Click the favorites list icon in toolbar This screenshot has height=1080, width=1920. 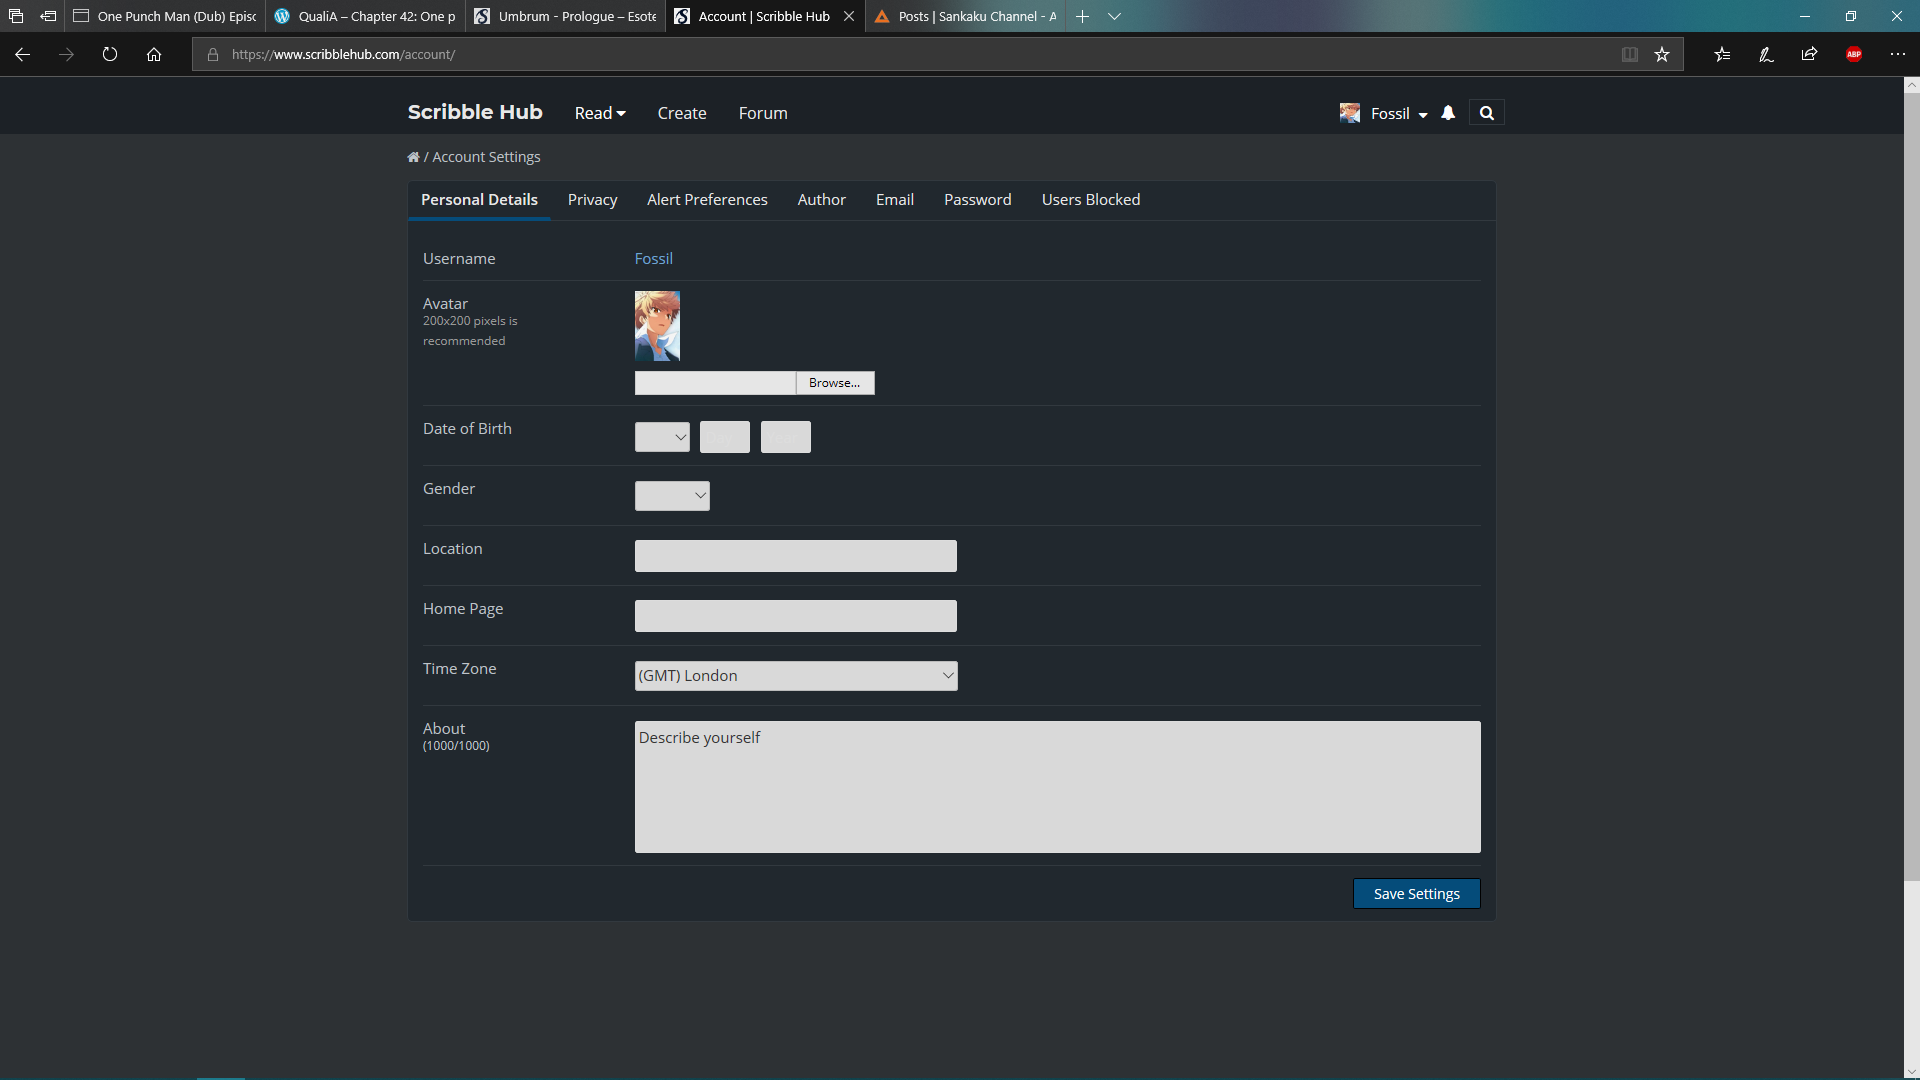click(1722, 54)
